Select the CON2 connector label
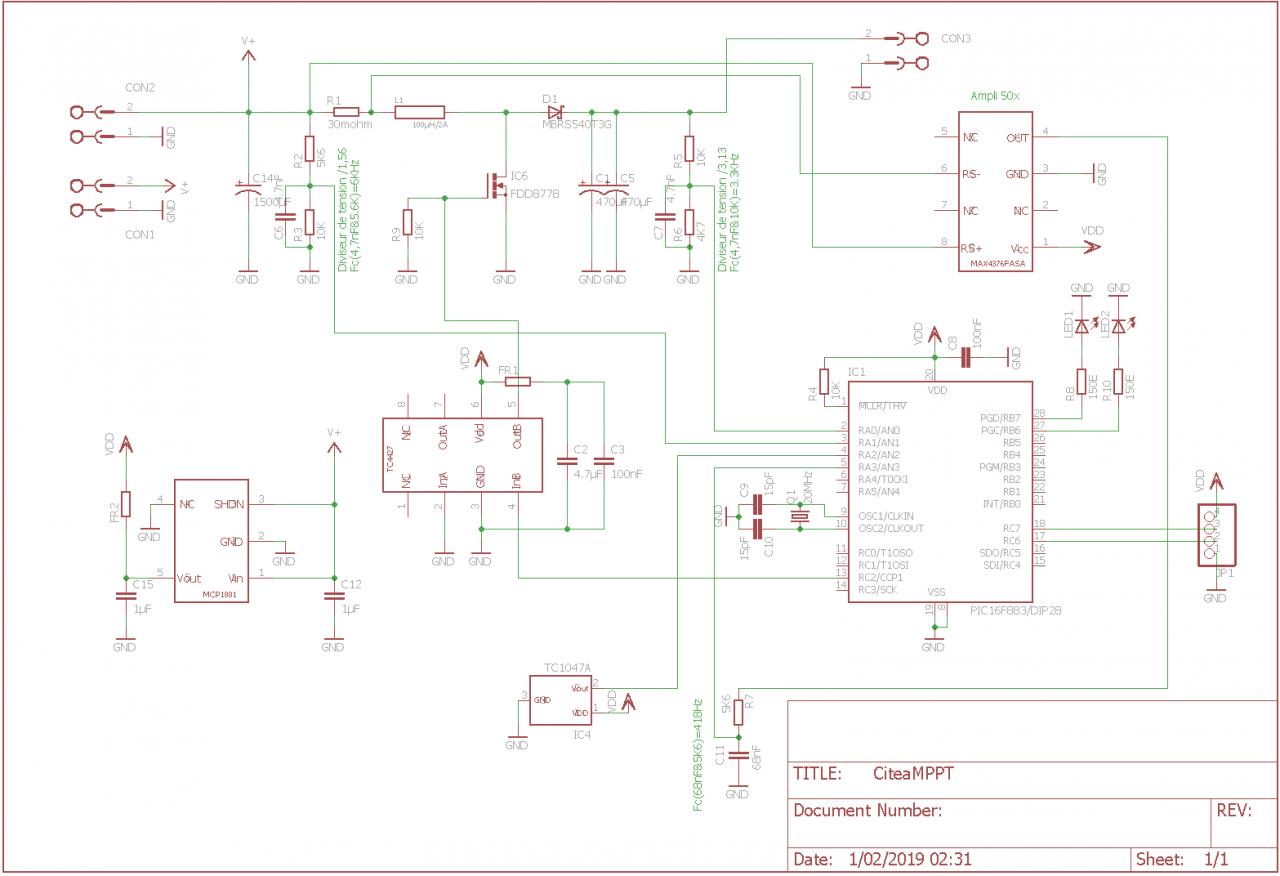Image resolution: width=1280 pixels, height=876 pixels. coord(139,87)
